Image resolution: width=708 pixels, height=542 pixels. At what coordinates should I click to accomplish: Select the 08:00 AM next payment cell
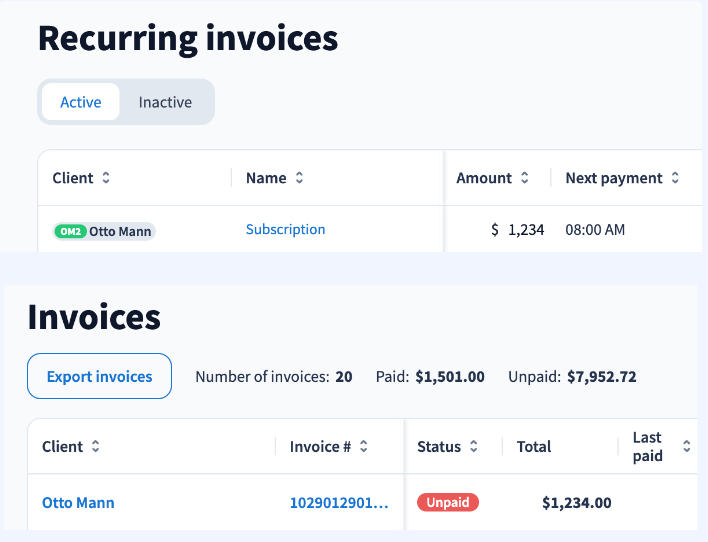(595, 230)
